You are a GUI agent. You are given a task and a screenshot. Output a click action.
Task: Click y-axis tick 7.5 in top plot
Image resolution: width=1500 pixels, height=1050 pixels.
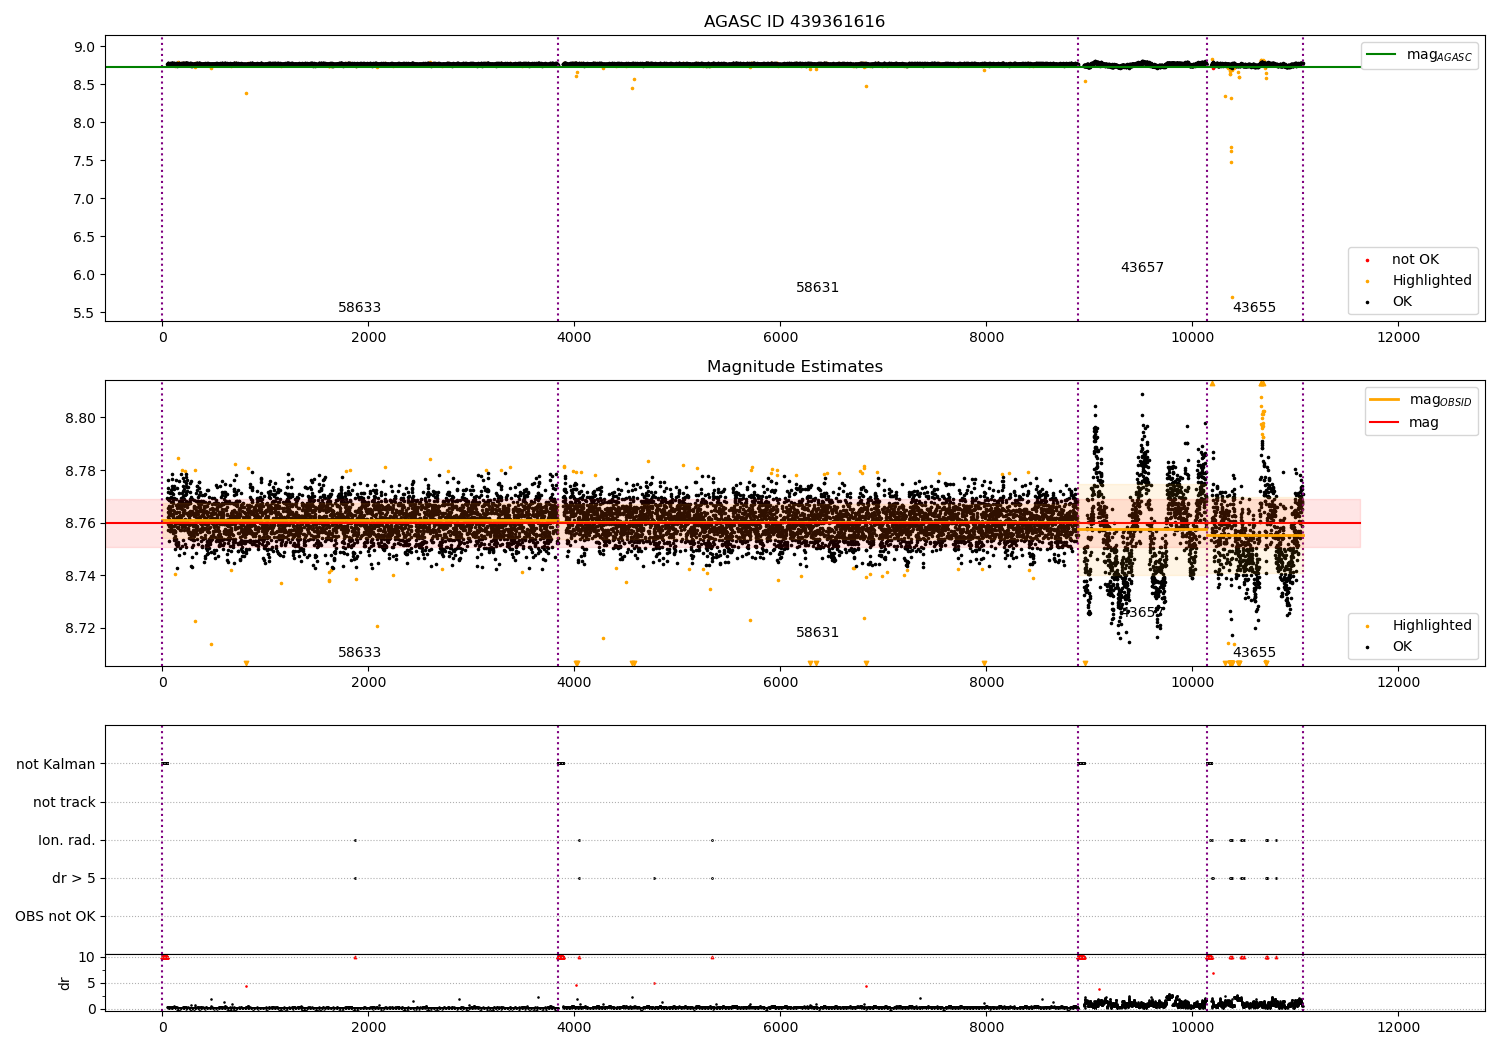pos(86,161)
